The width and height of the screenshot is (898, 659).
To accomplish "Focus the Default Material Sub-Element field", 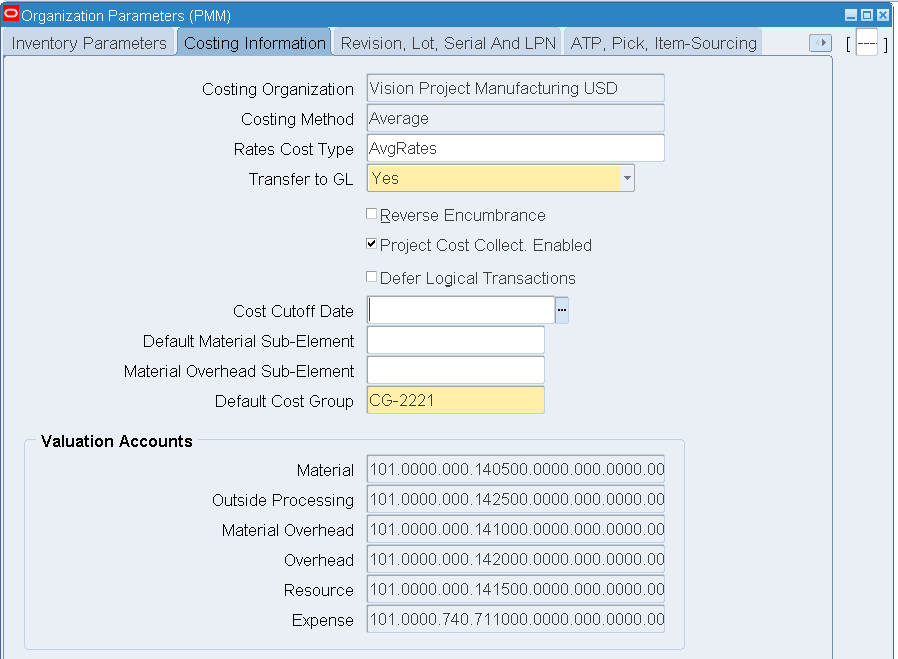I will 455,341.
